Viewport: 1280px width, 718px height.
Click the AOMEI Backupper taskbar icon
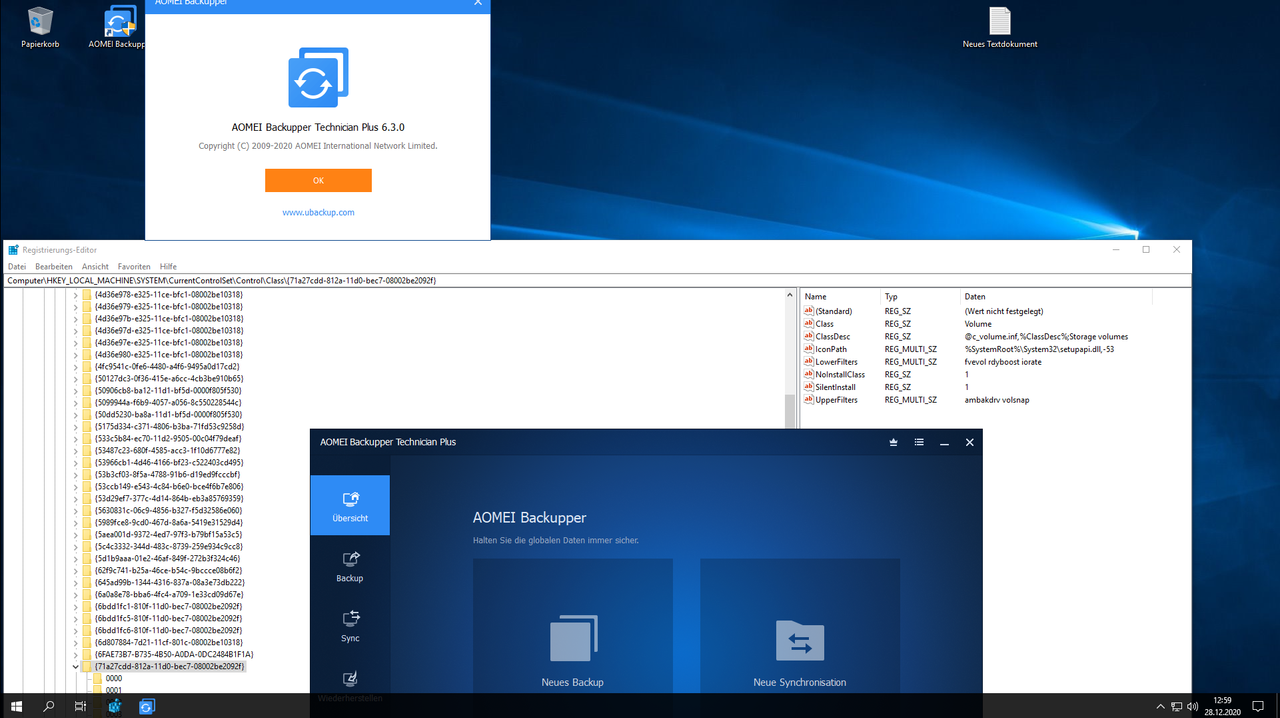147,706
